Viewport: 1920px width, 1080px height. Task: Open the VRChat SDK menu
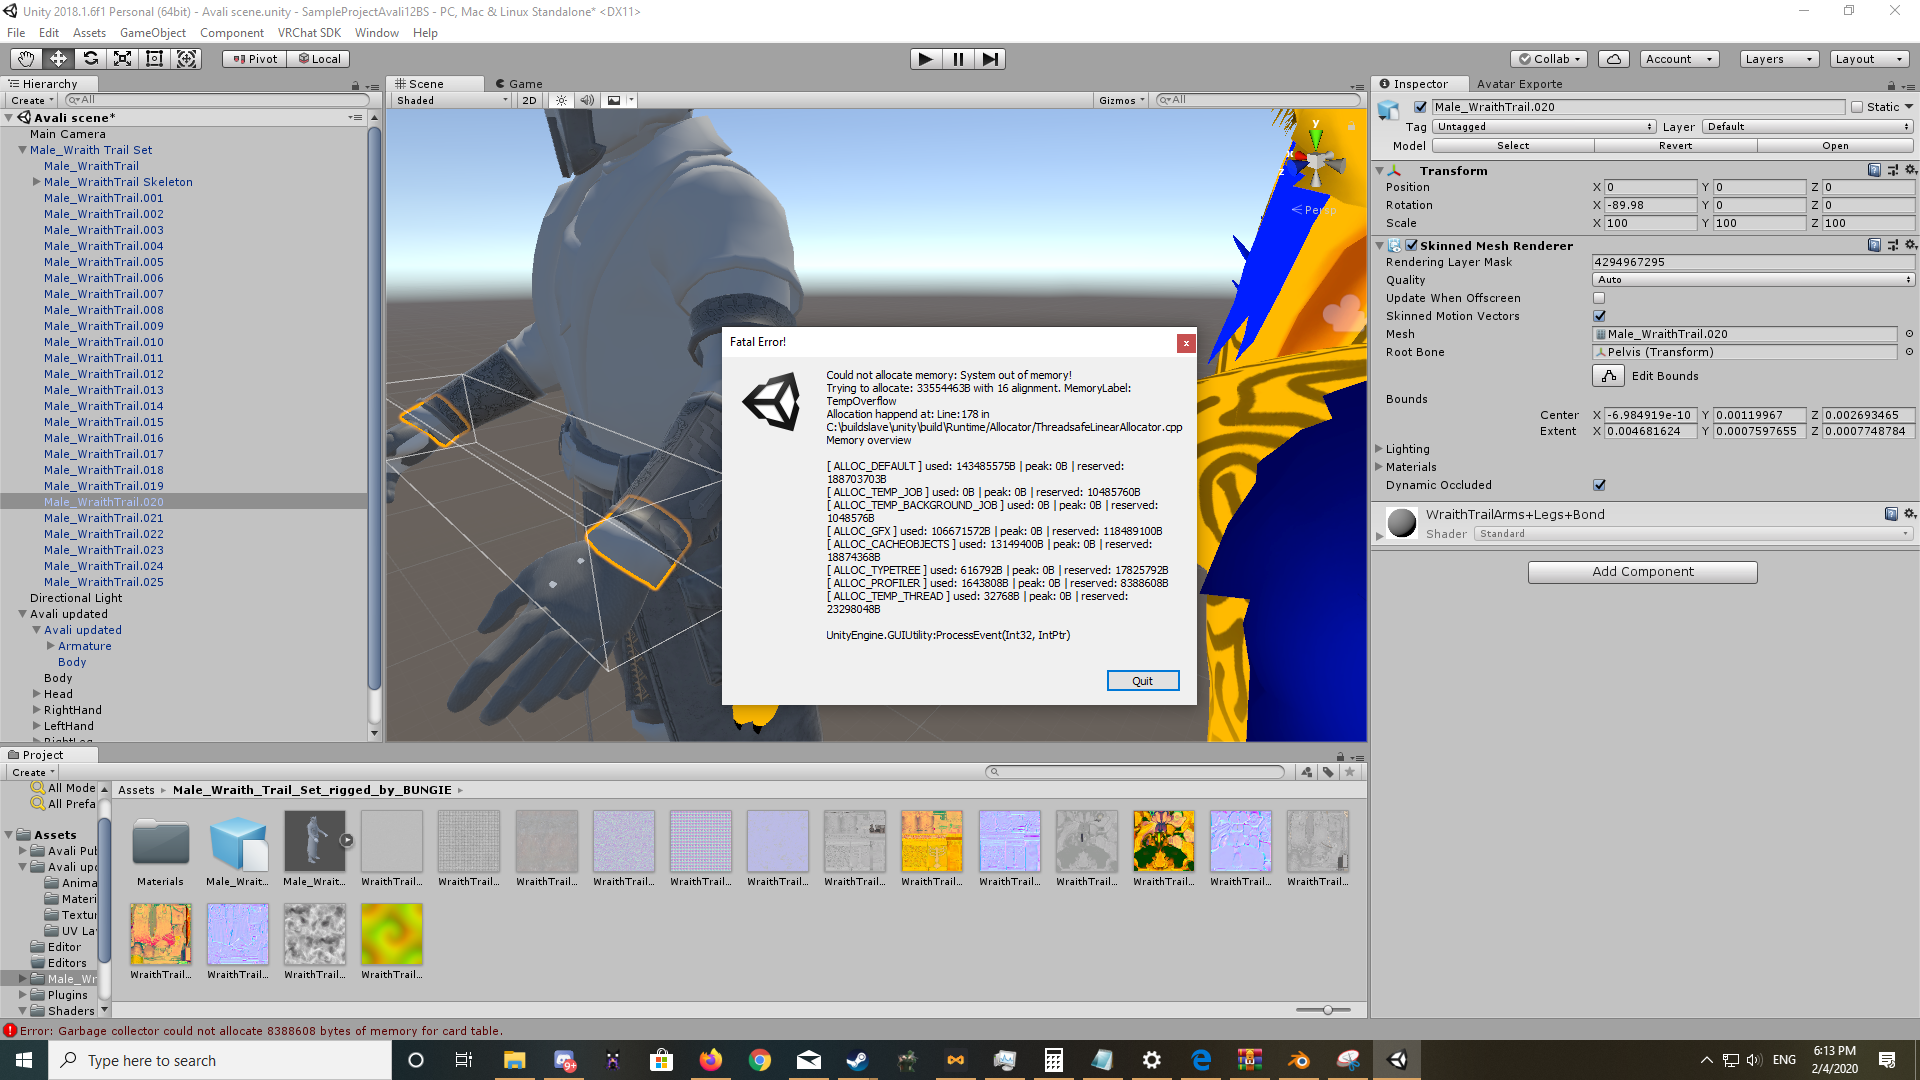tap(309, 33)
